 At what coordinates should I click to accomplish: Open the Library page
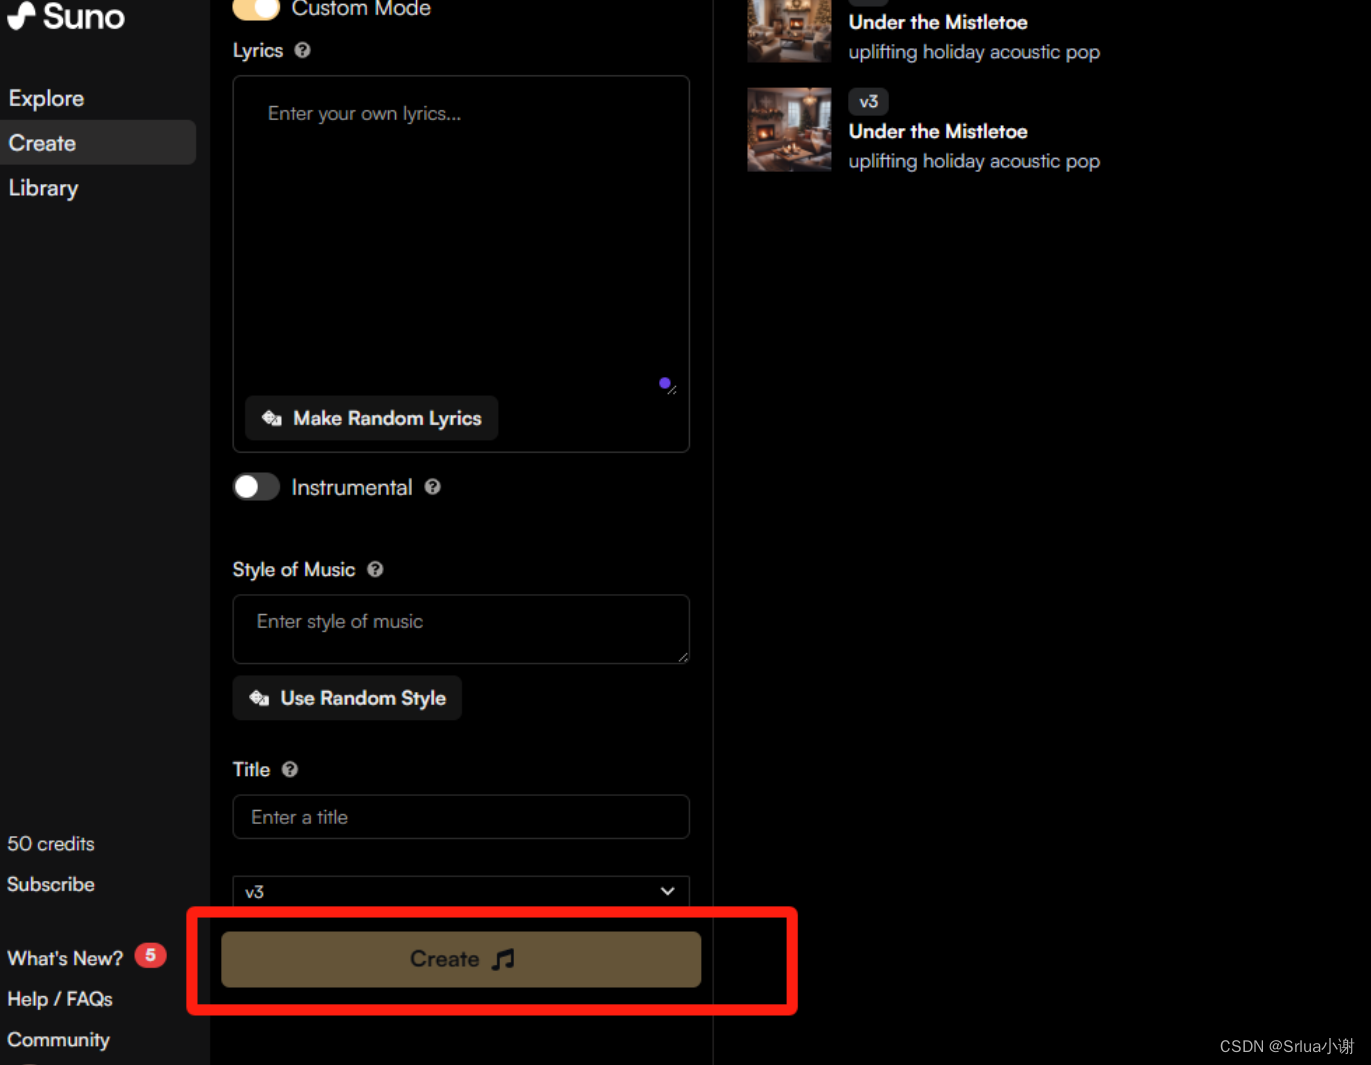click(43, 188)
